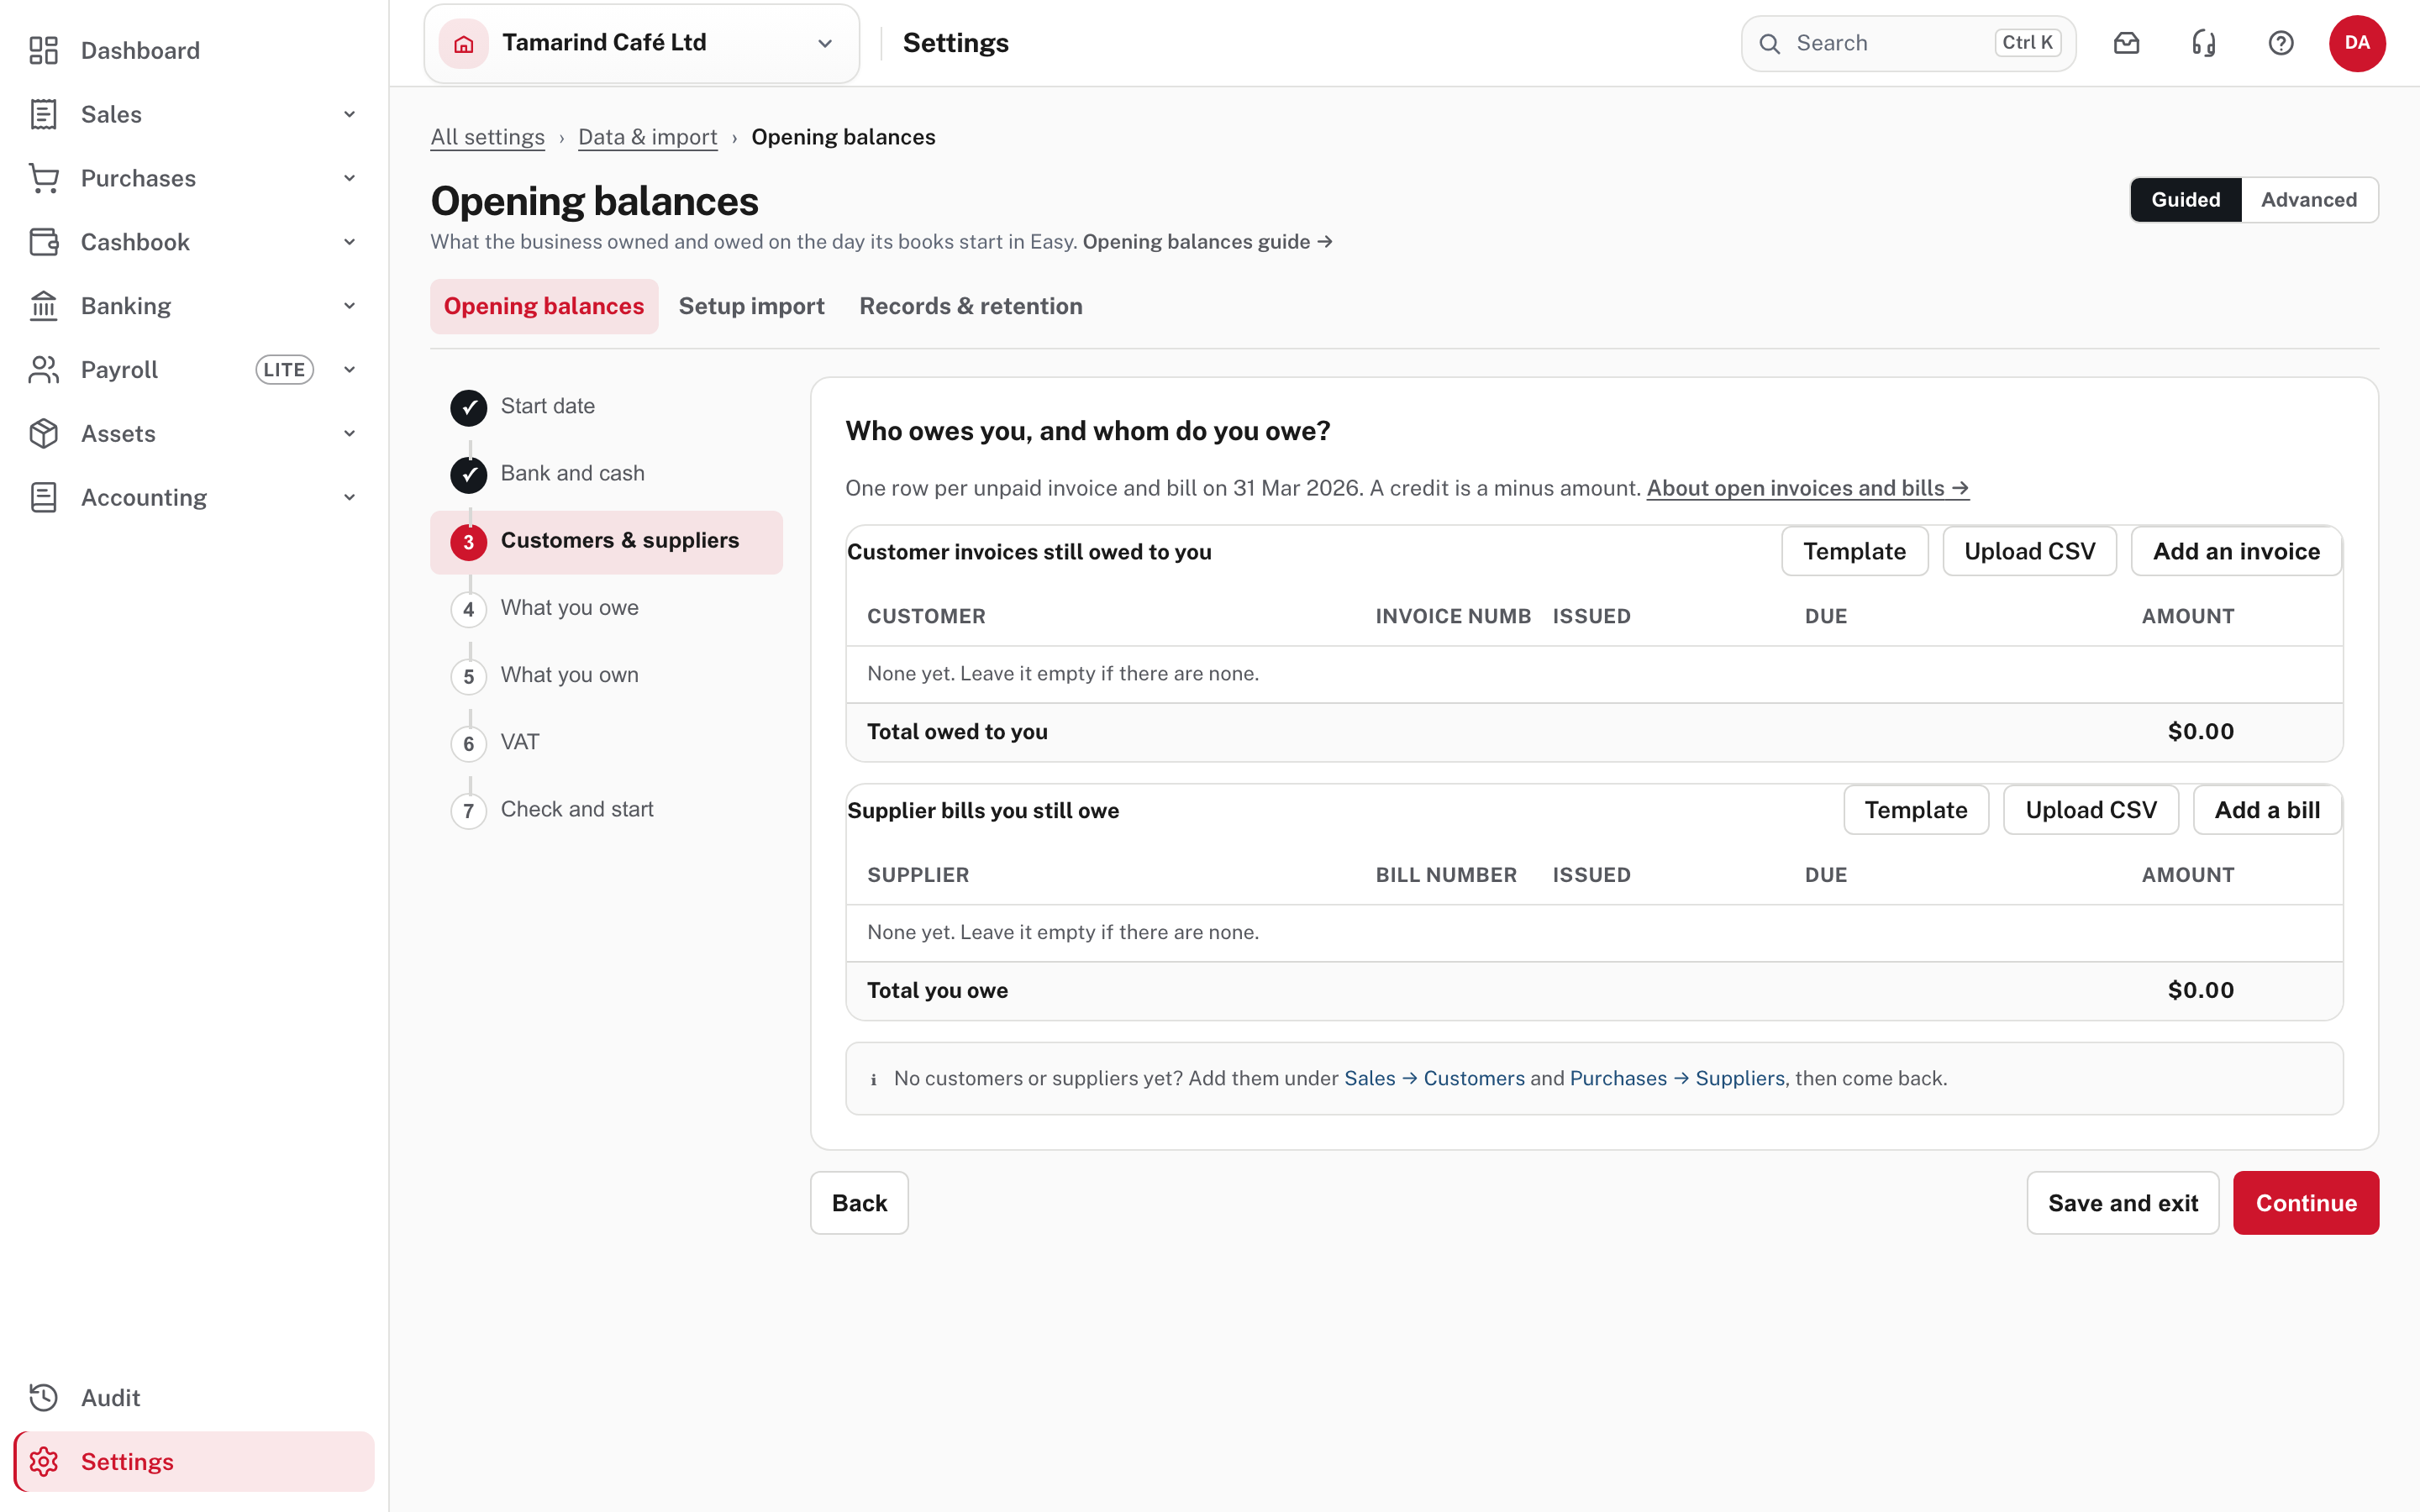Click the Payroll people icon

coord(44,370)
